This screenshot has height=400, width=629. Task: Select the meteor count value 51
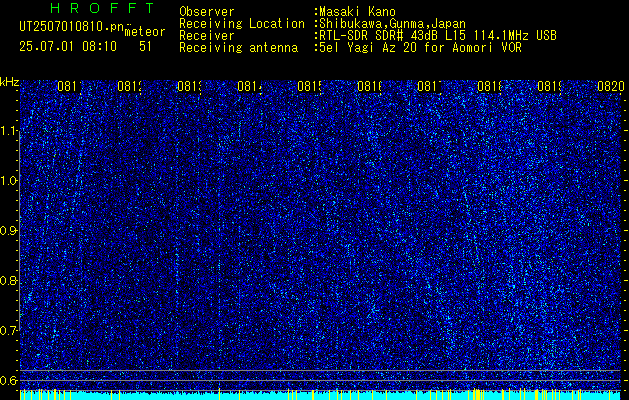[145, 47]
